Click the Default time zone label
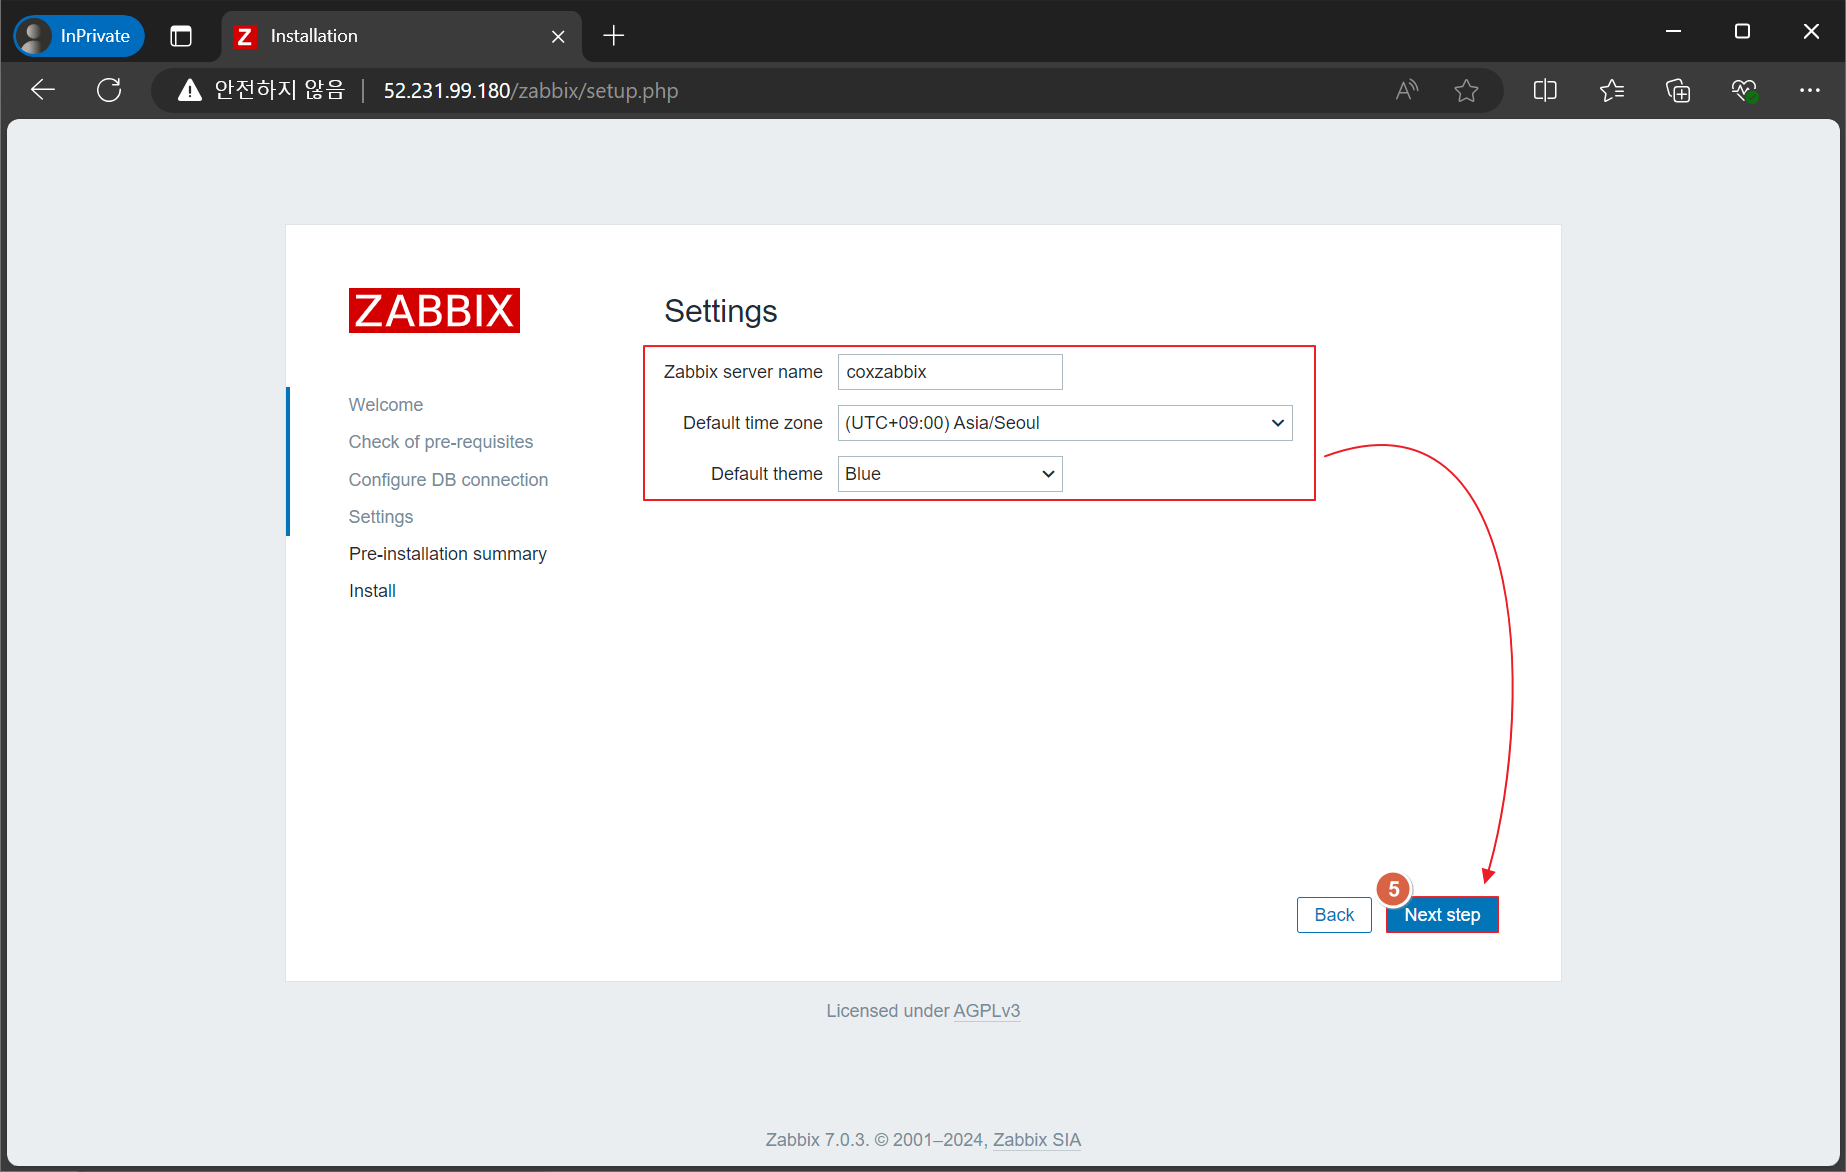Screen dimensions: 1846x1172 tap(753, 423)
